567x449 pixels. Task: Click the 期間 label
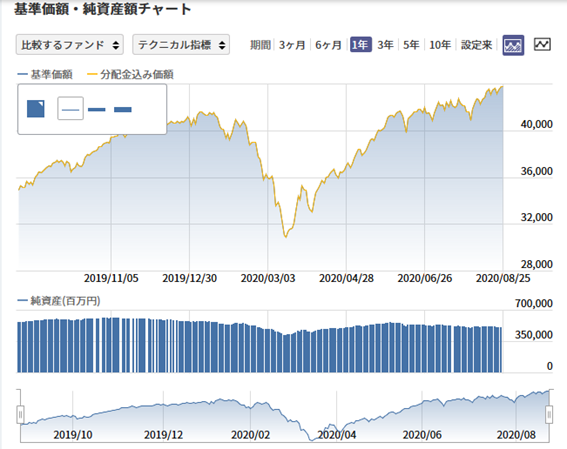click(x=260, y=45)
